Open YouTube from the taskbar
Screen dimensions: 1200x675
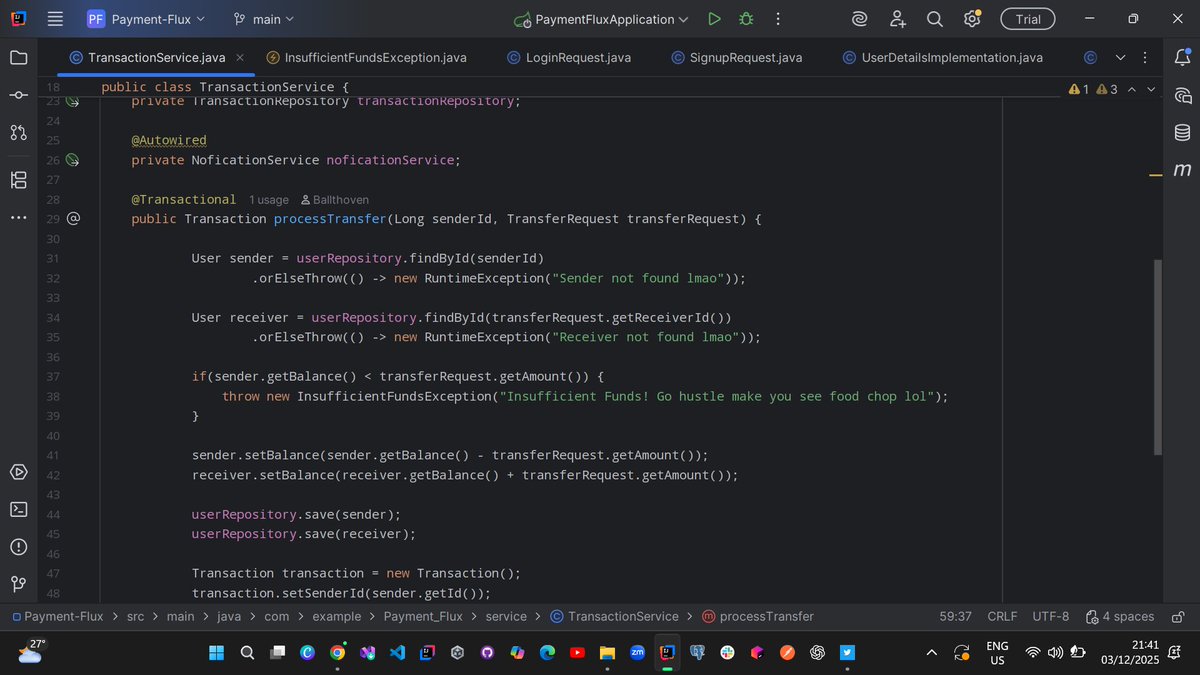coord(577,653)
